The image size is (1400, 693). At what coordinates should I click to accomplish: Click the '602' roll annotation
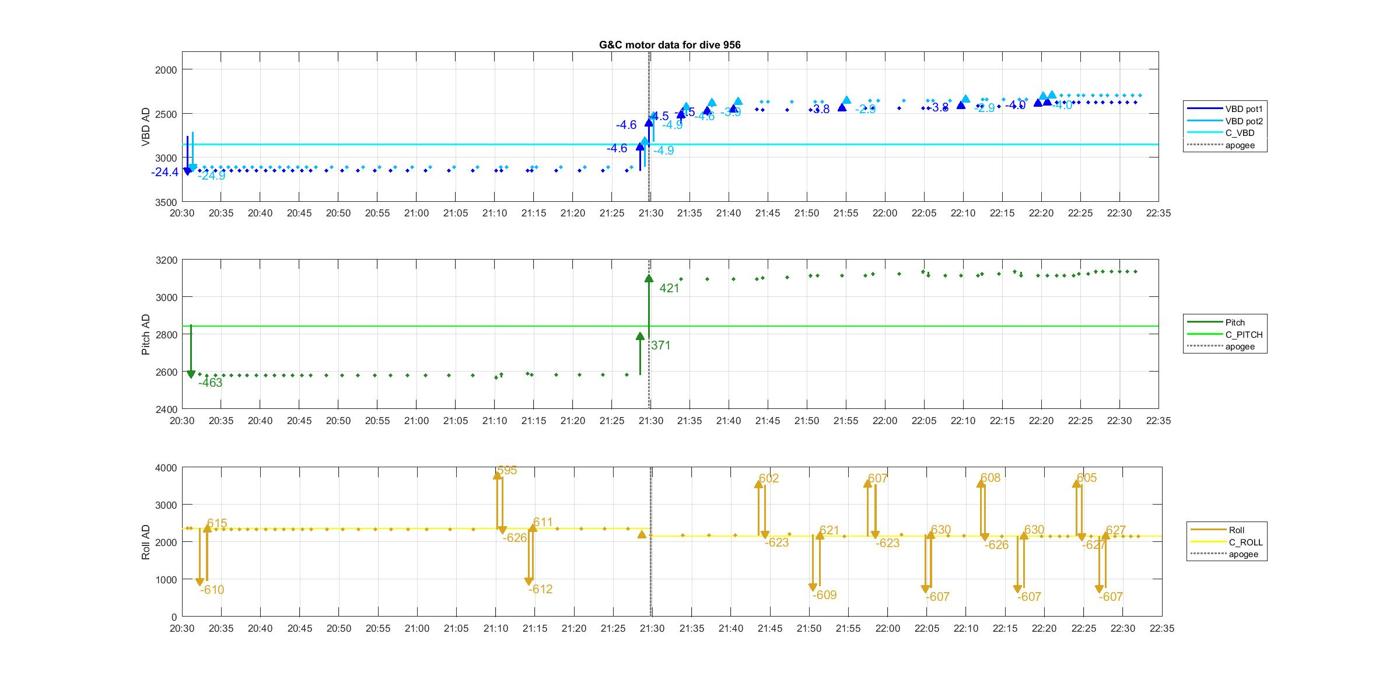pos(769,479)
